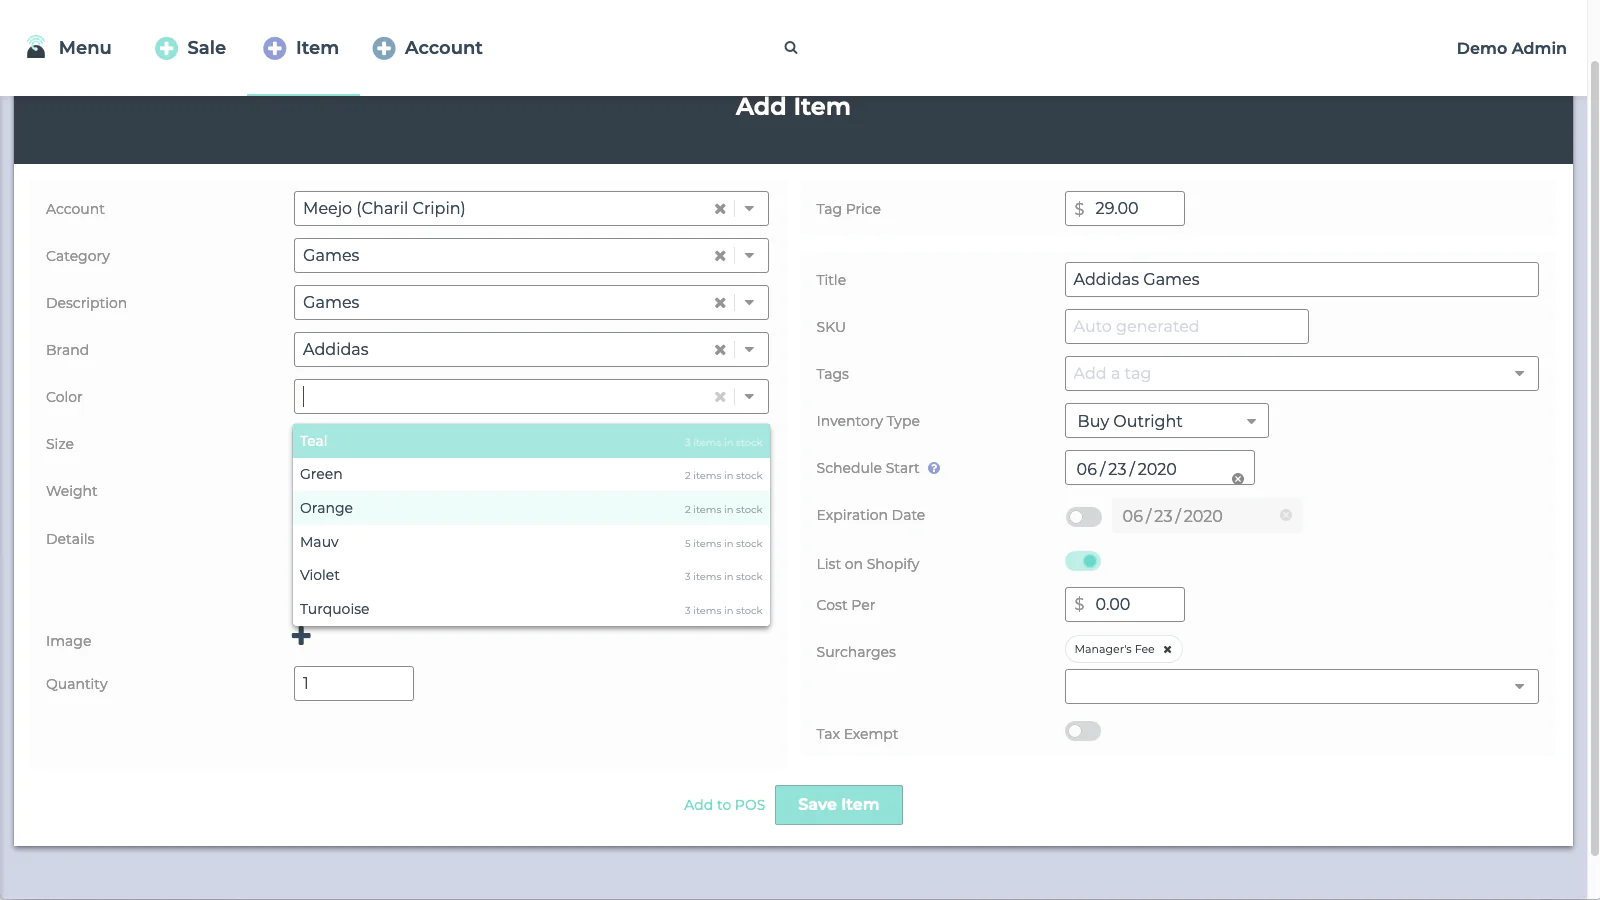Clear the Account field with its x icon

tap(720, 208)
